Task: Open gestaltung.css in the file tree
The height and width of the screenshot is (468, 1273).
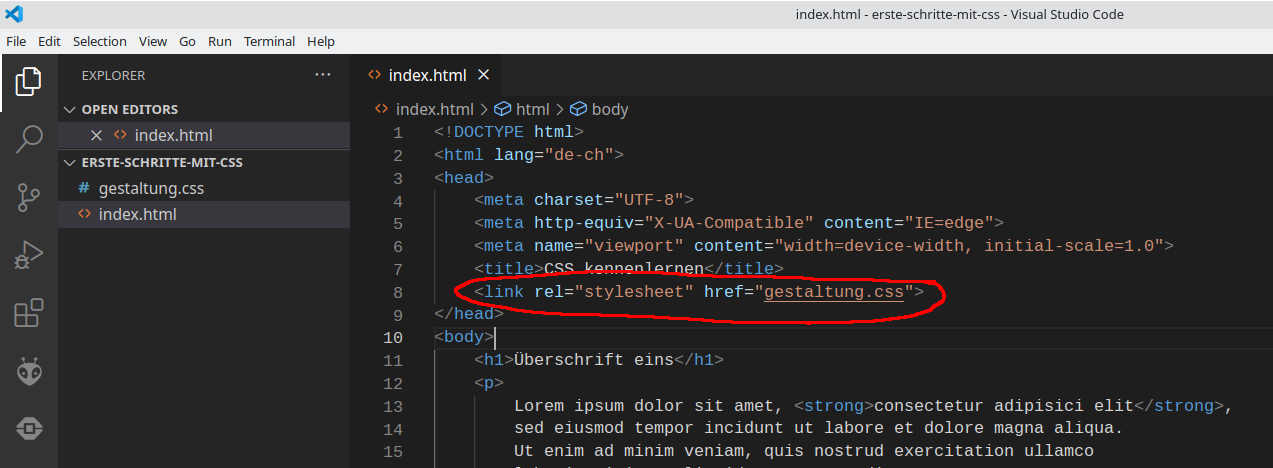Action: pos(151,188)
